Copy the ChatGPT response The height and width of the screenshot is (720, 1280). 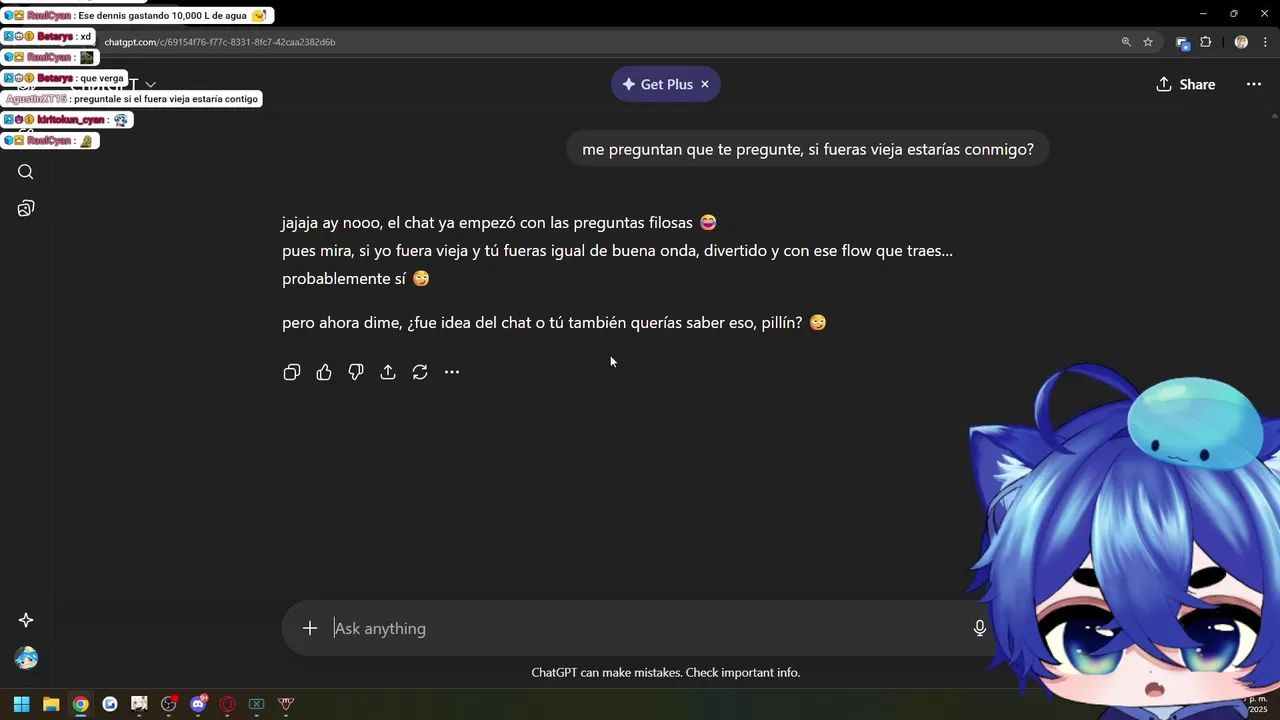tap(292, 372)
